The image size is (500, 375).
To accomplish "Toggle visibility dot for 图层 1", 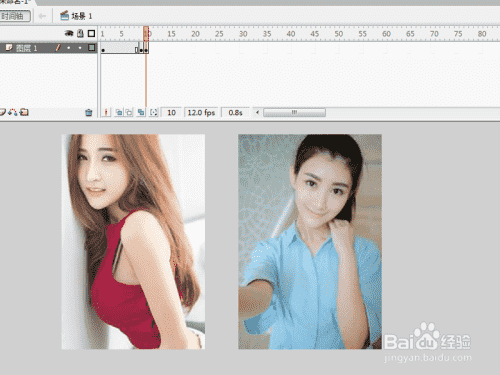I will (x=69, y=48).
